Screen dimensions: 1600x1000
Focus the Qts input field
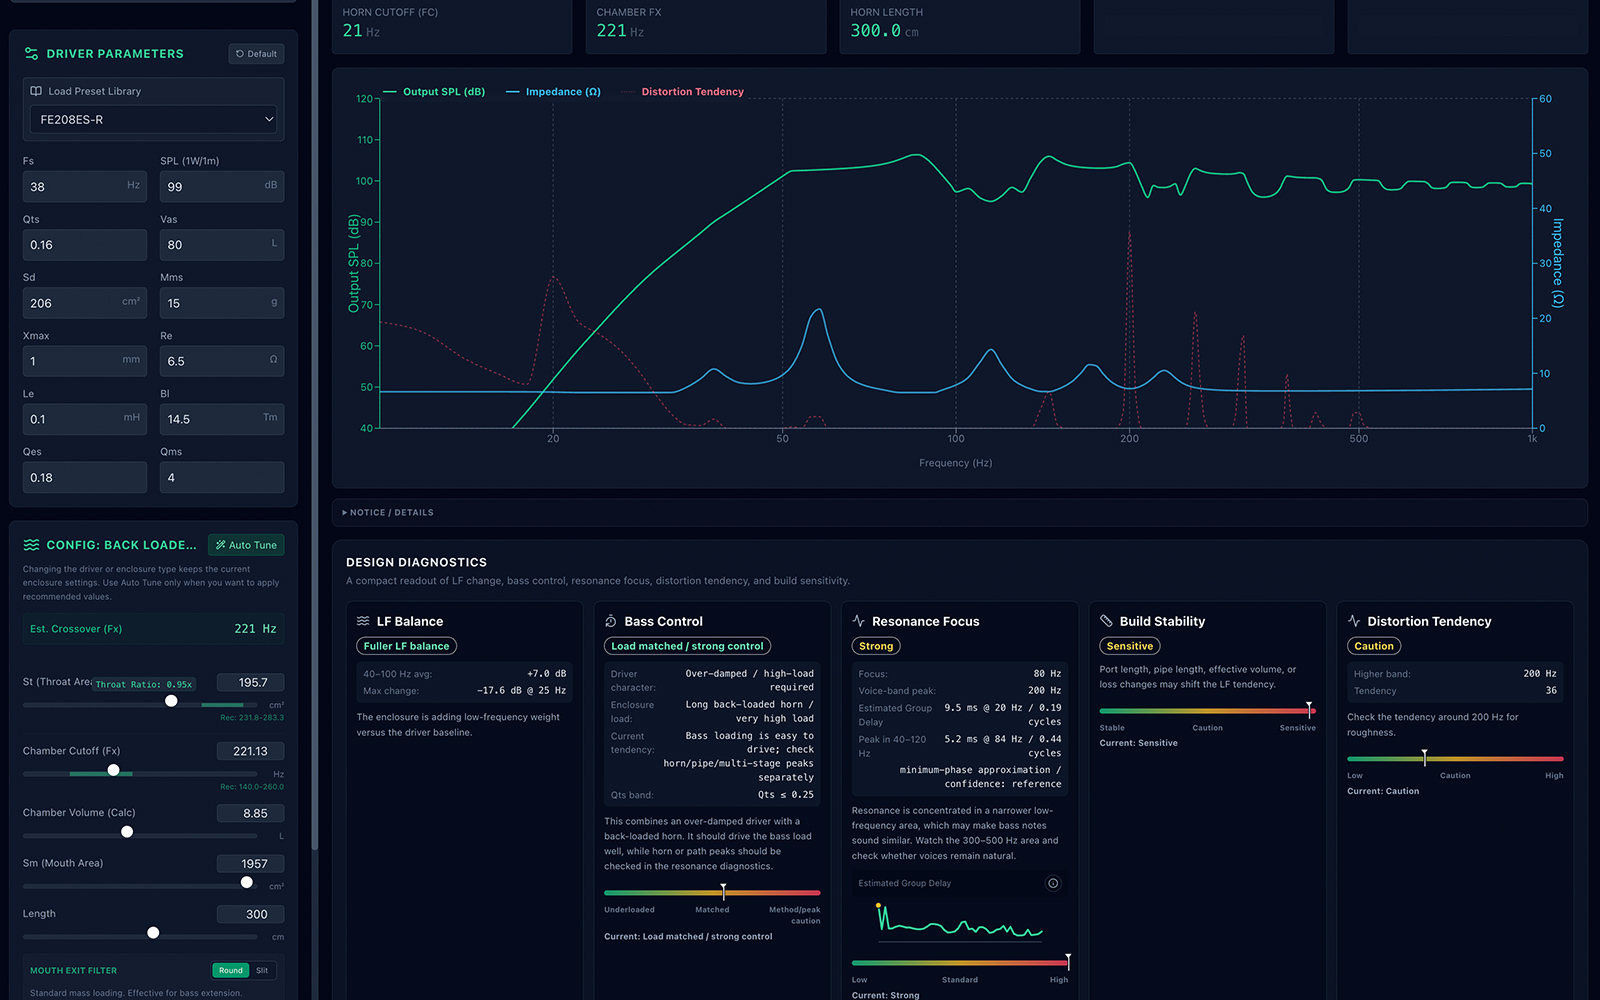pos(85,244)
